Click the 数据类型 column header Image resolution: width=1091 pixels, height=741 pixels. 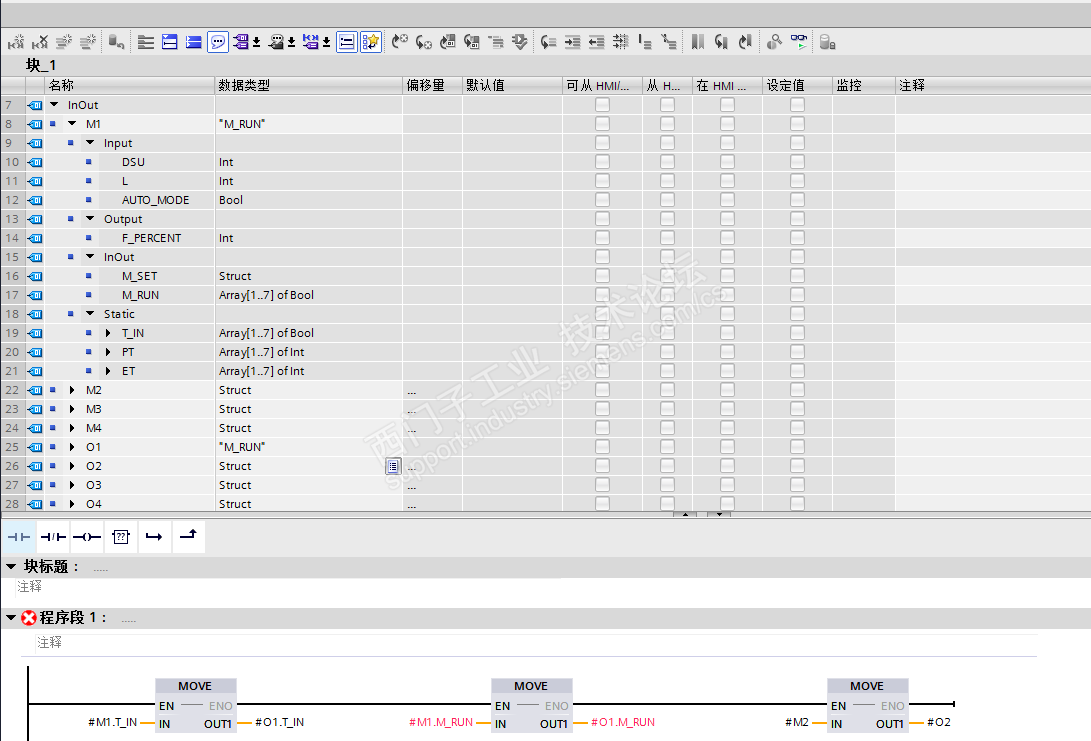309,86
